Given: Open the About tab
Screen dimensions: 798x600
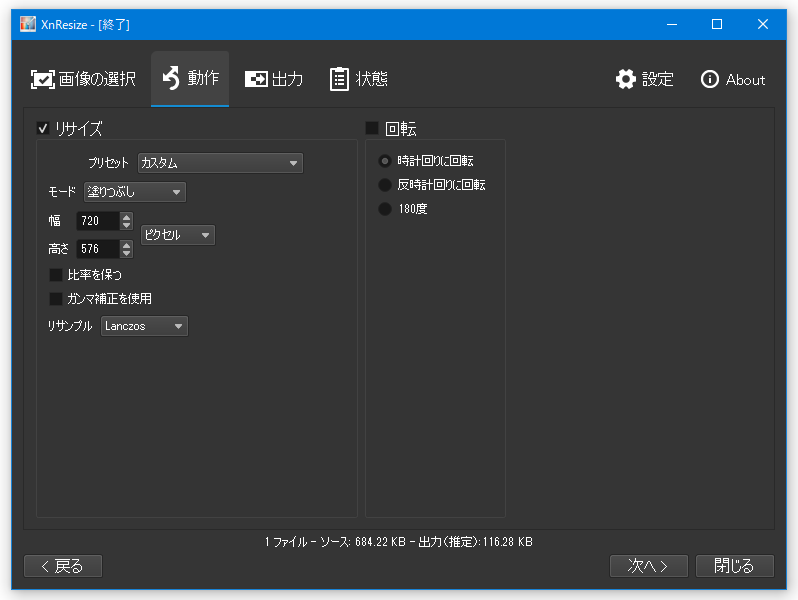Looking at the screenshot, I should tap(732, 79).
